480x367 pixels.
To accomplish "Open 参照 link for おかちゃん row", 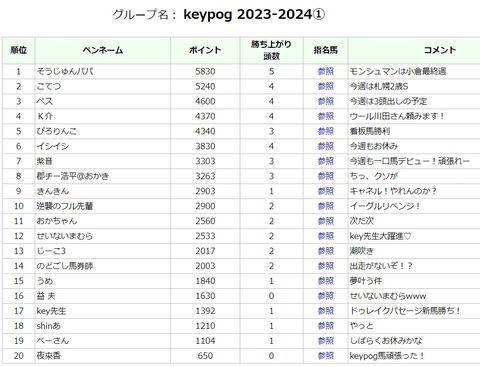I will [x=326, y=221].
